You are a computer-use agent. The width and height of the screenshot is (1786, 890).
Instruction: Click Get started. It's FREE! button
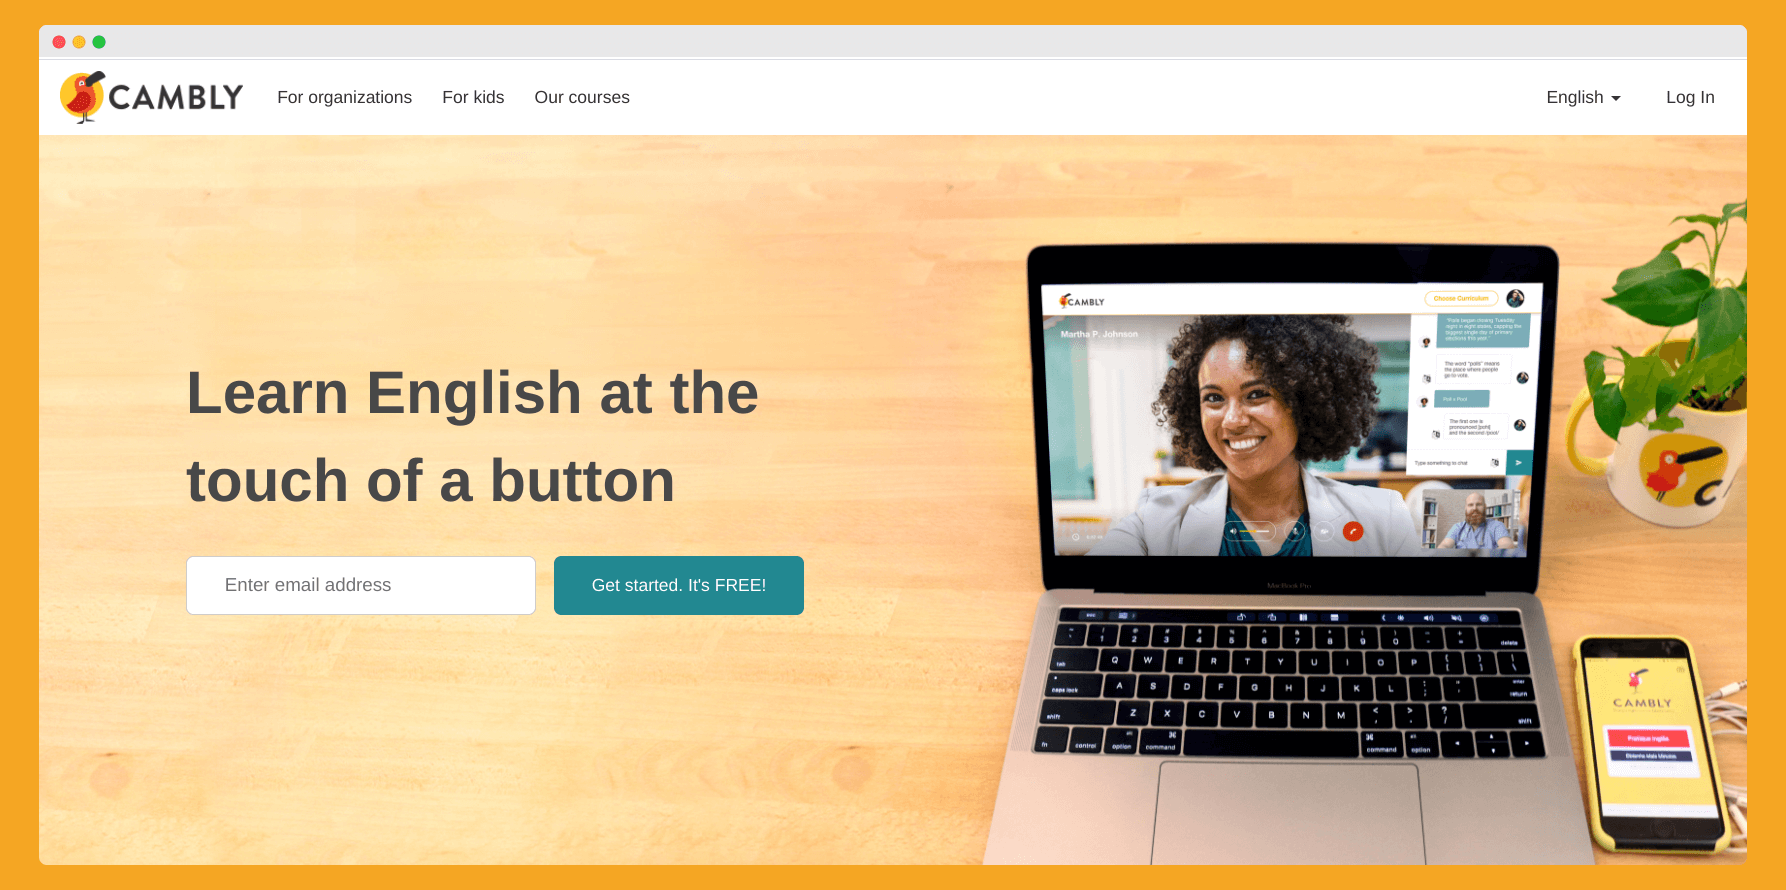coord(679,585)
